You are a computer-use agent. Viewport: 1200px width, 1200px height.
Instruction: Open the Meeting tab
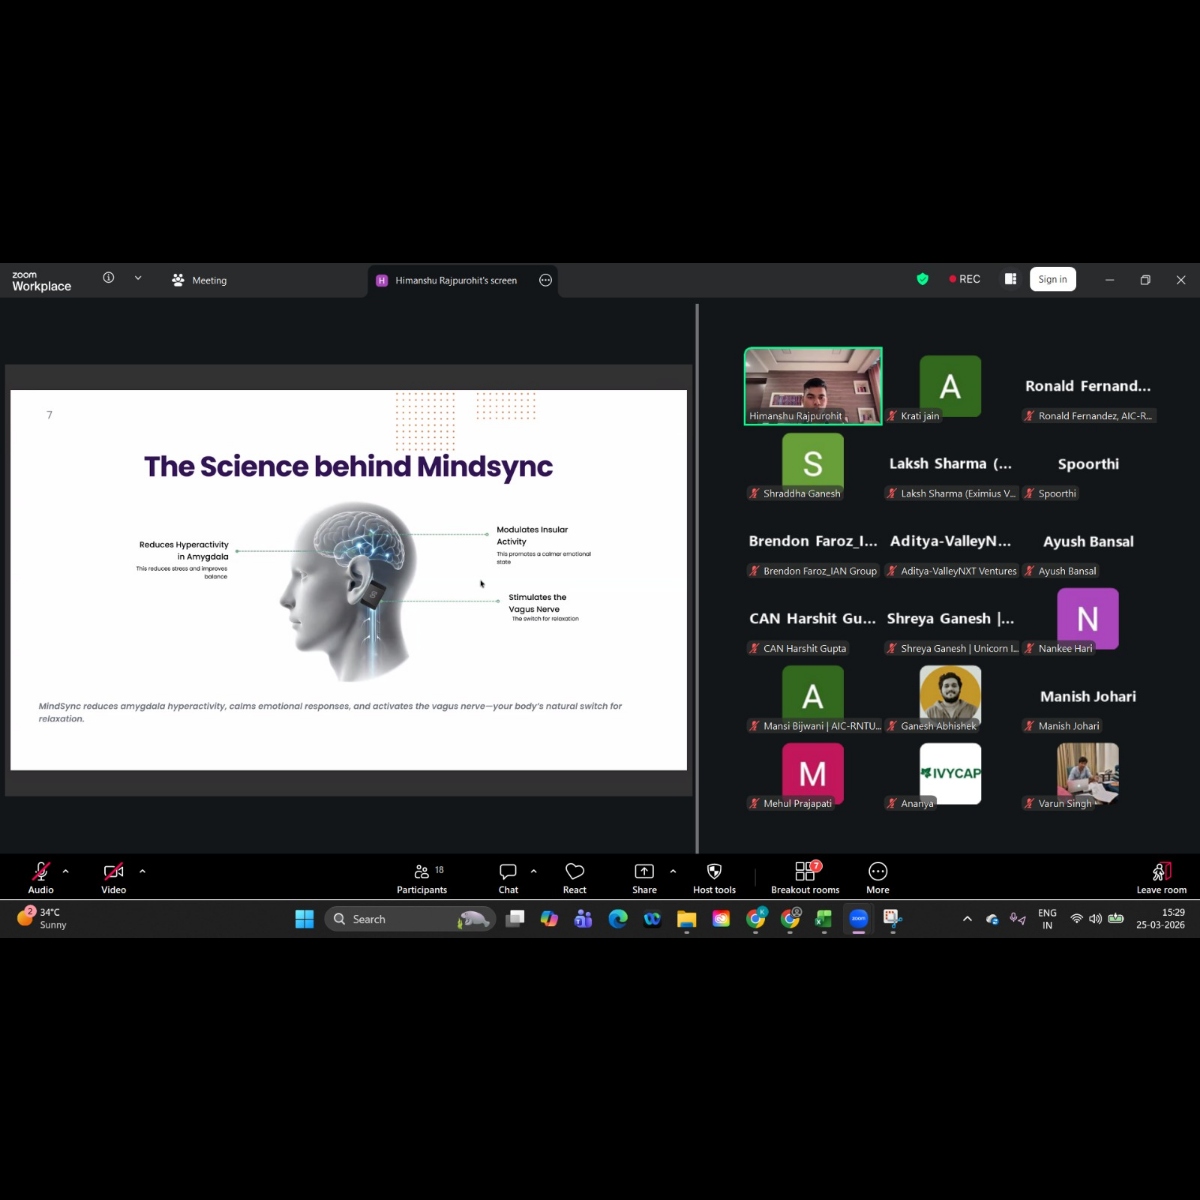tap(199, 281)
